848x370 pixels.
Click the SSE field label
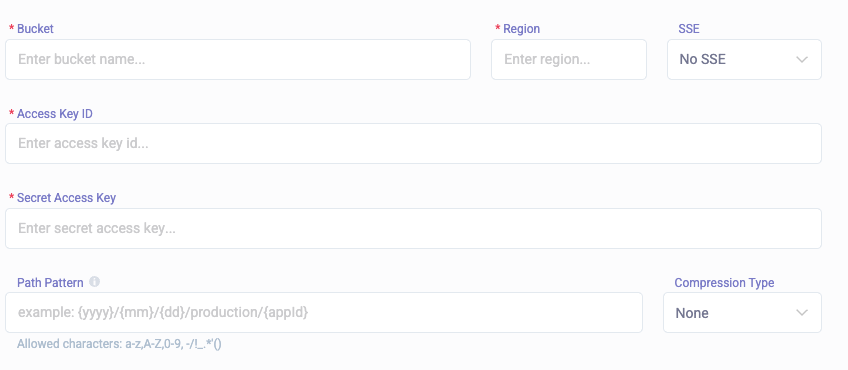pyautogui.click(x=689, y=29)
